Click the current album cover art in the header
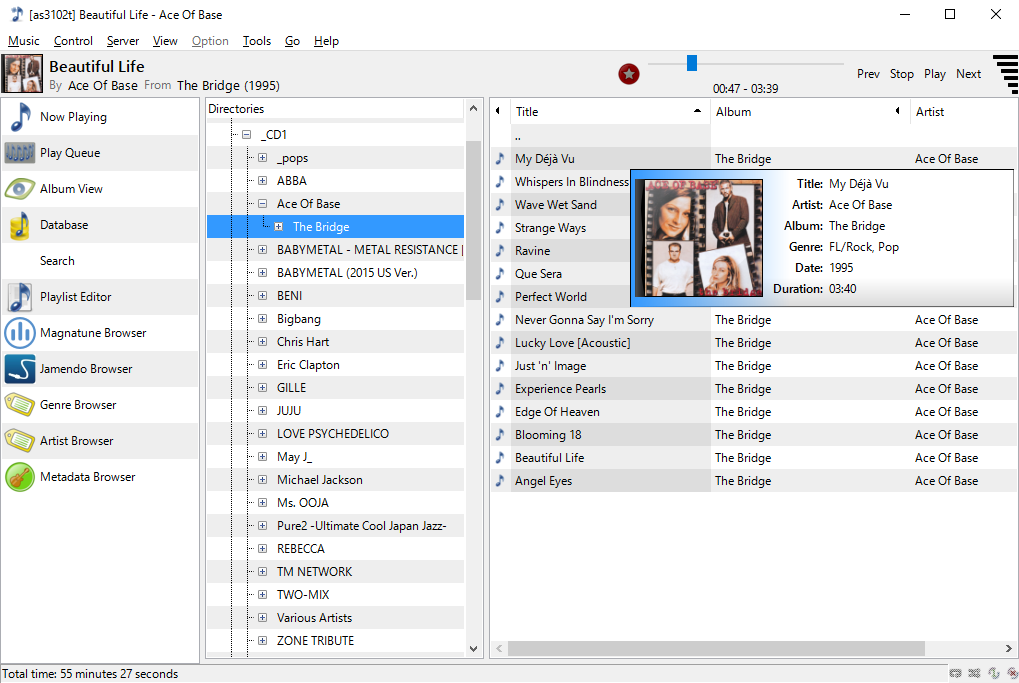Viewport: 1019px width, 683px height. click(22, 73)
